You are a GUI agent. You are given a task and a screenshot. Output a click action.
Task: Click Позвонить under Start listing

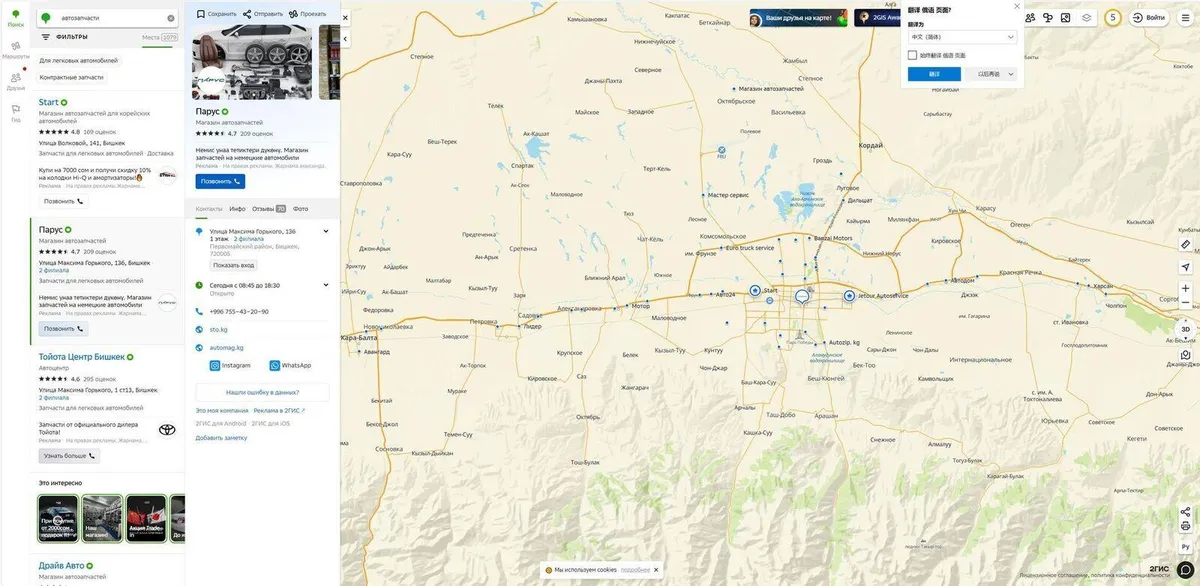pyautogui.click(x=63, y=201)
